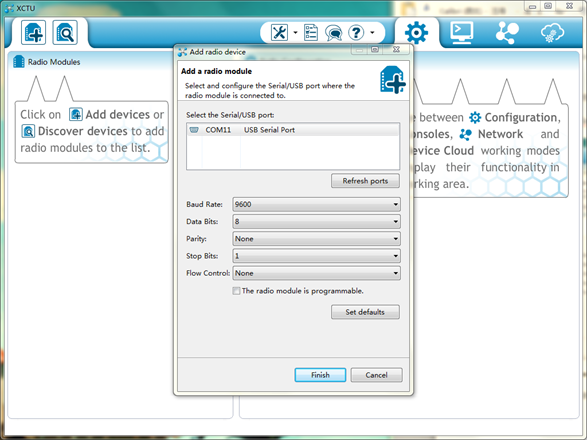Expand the Help dropdown arrow
587x440 pixels.
372,33
